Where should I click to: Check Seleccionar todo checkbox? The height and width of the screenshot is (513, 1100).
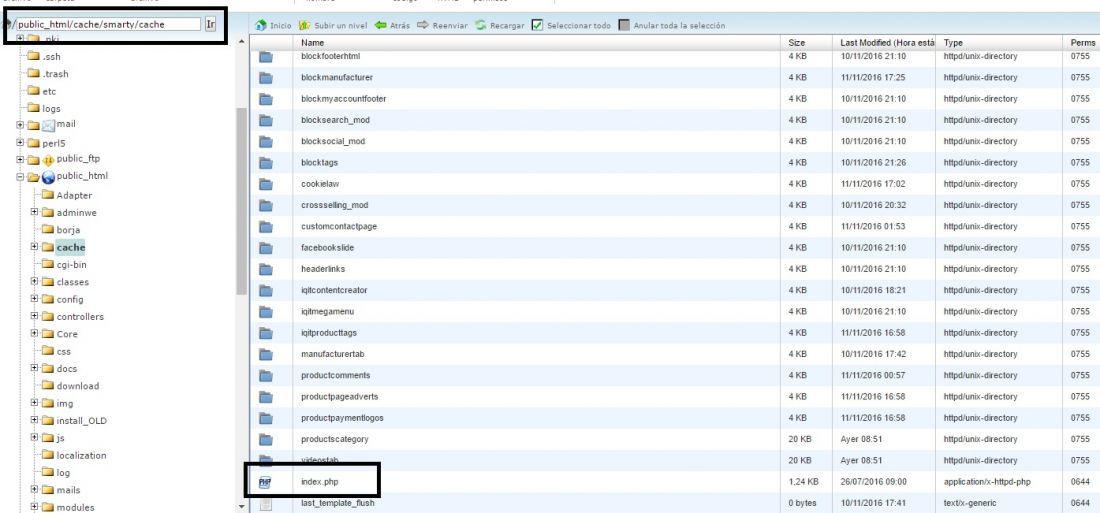(x=537, y=25)
